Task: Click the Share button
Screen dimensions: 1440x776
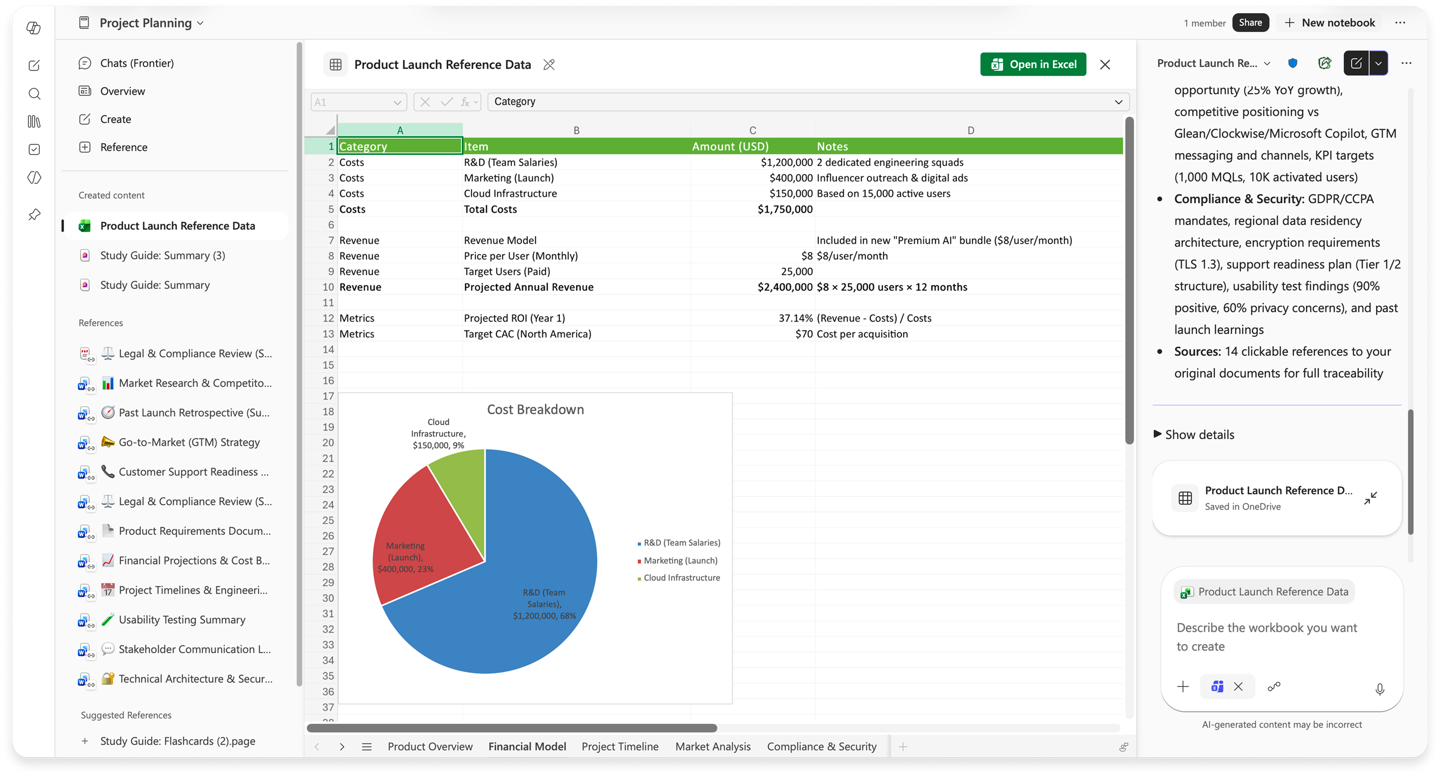Action: click(1250, 23)
